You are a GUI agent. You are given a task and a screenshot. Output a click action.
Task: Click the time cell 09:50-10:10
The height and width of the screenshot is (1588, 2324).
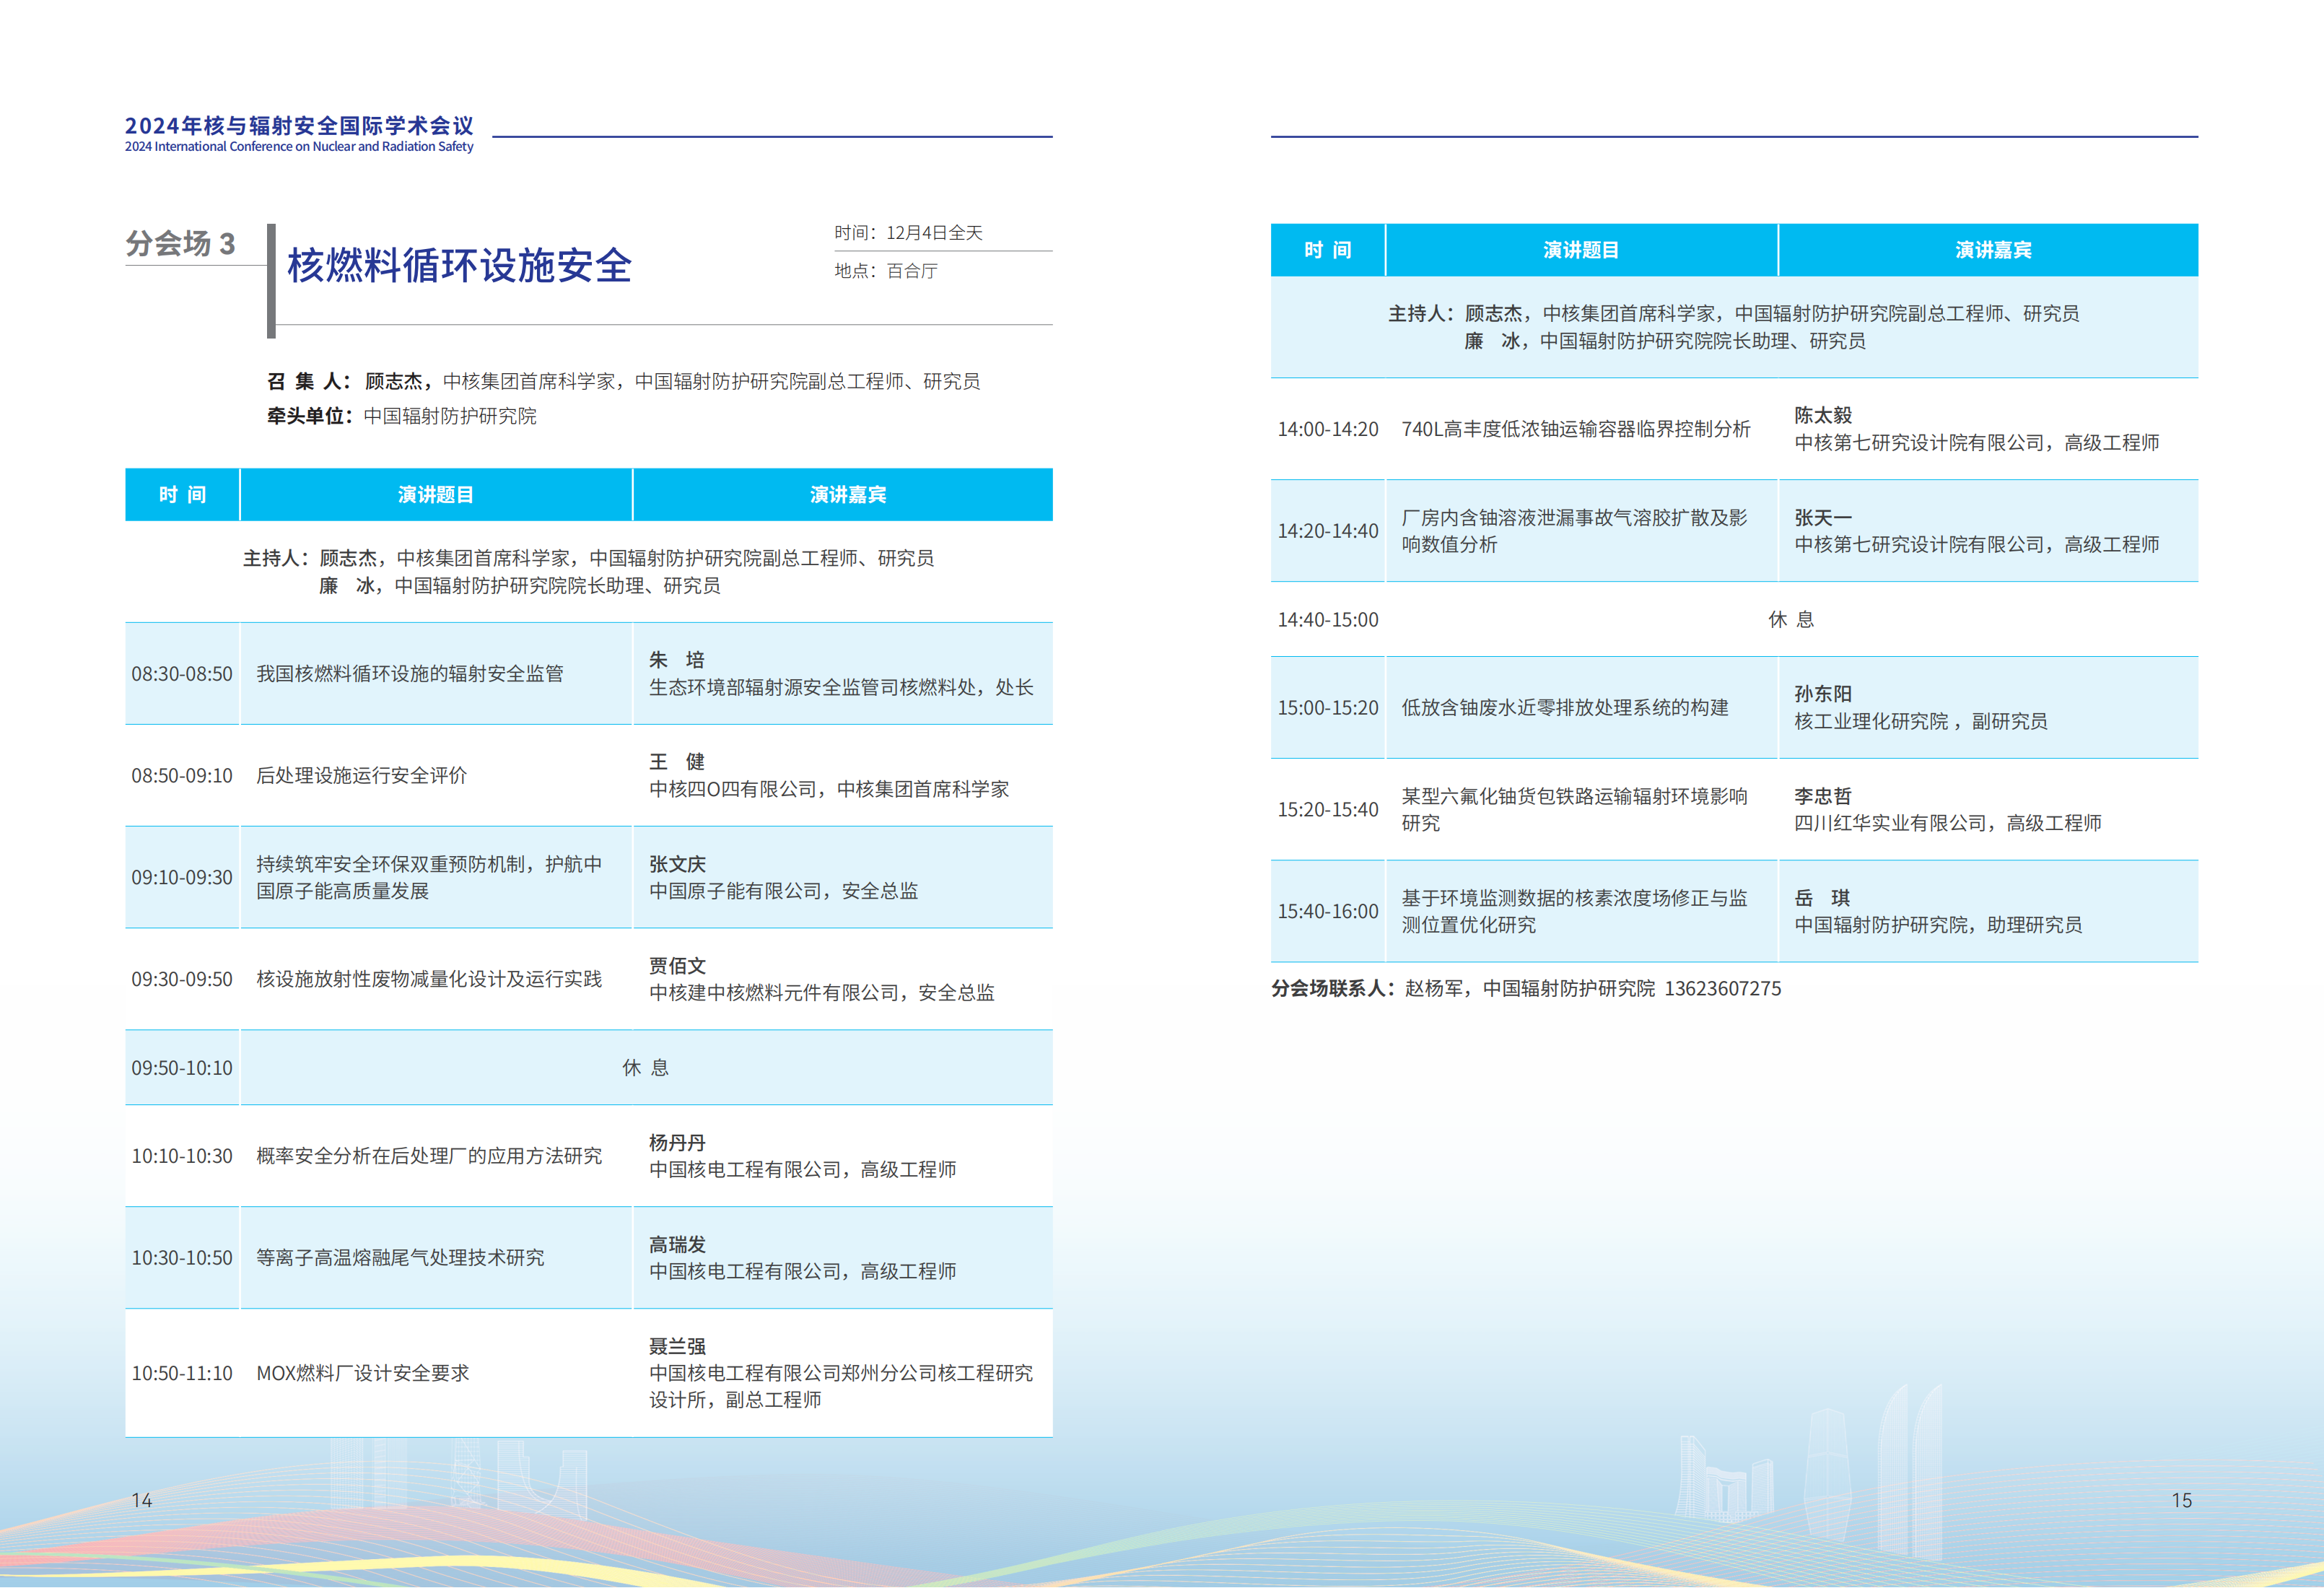pos(182,1068)
